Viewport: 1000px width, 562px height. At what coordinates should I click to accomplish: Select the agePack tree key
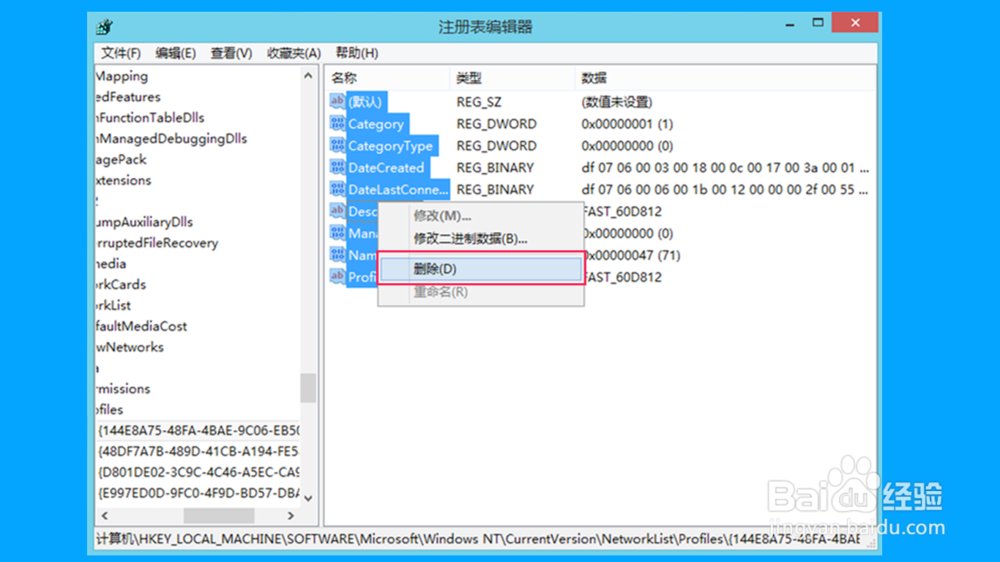click(121, 159)
